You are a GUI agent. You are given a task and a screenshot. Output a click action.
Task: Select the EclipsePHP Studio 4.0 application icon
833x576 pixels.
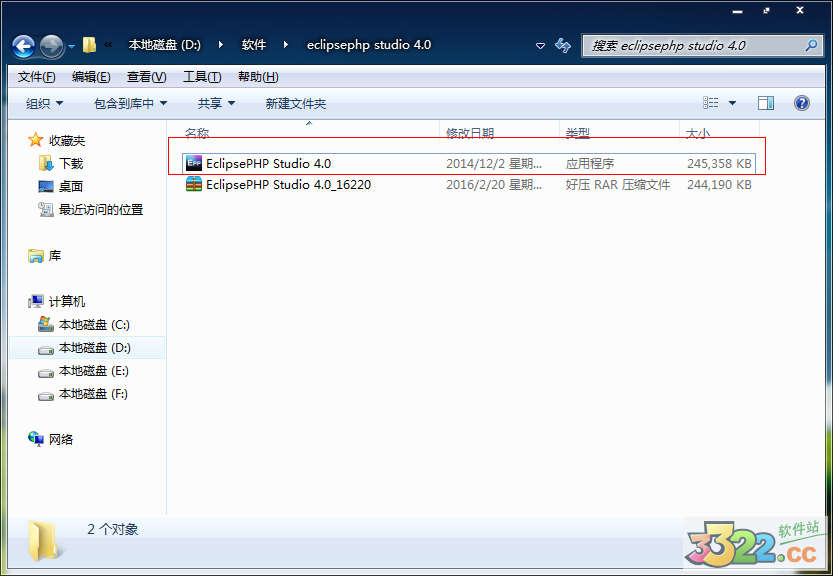[194, 163]
